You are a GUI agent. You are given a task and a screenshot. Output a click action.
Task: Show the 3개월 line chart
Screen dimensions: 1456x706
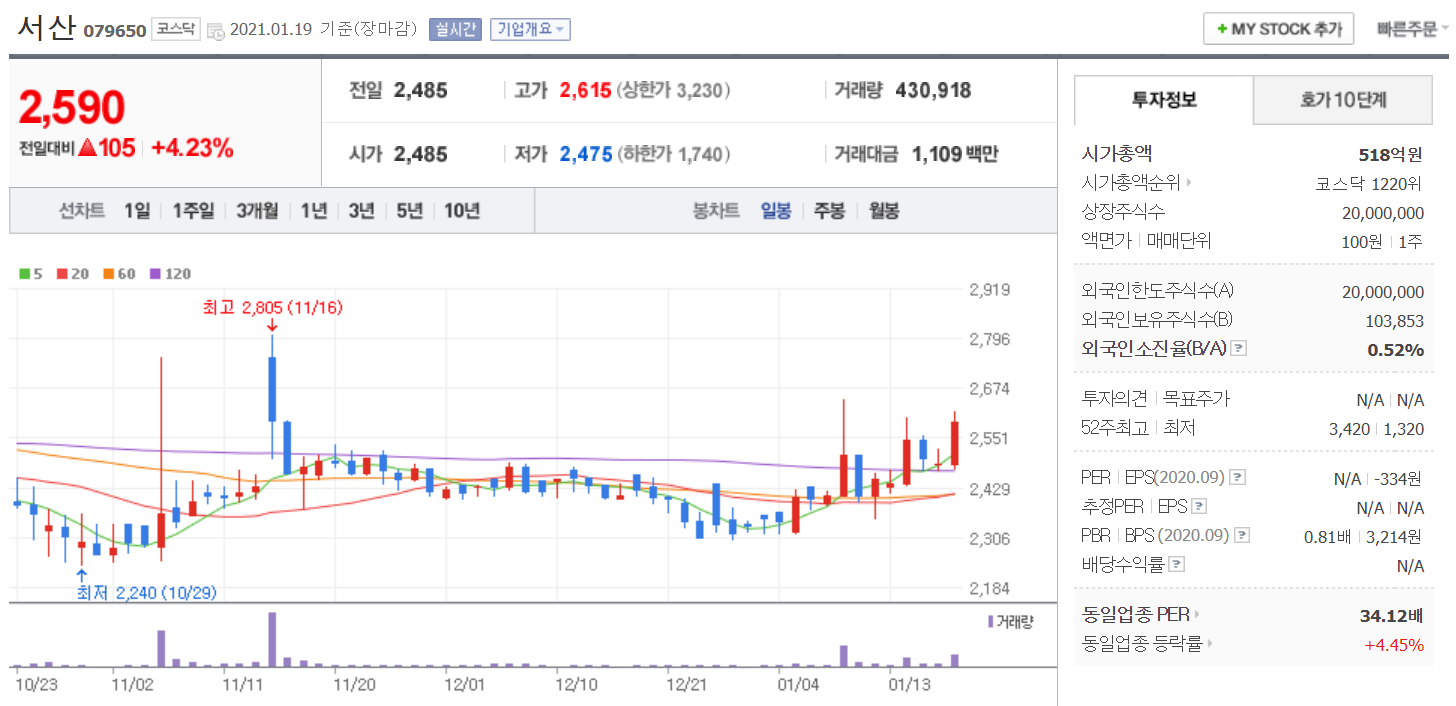coord(257,211)
